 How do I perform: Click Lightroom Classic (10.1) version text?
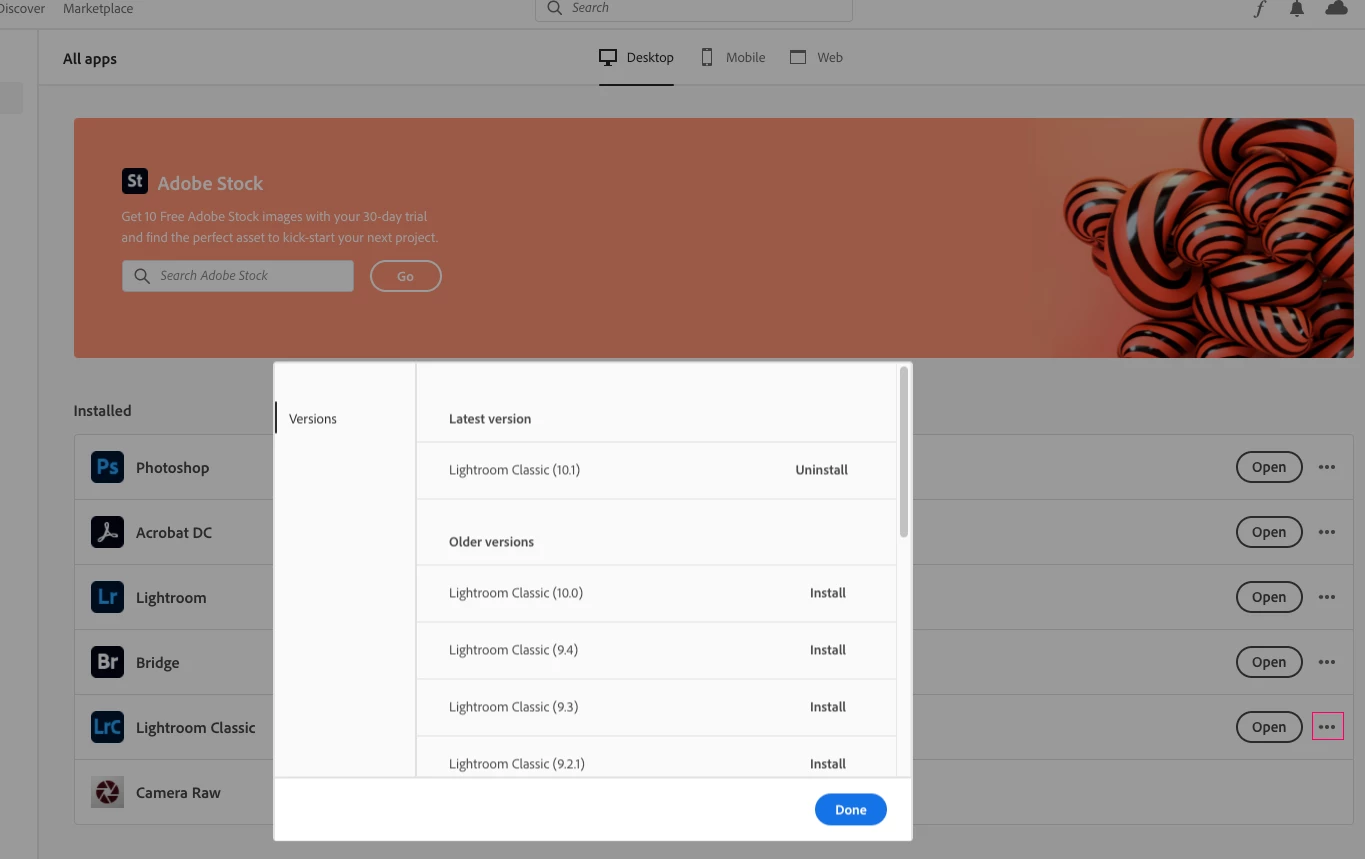click(x=514, y=470)
